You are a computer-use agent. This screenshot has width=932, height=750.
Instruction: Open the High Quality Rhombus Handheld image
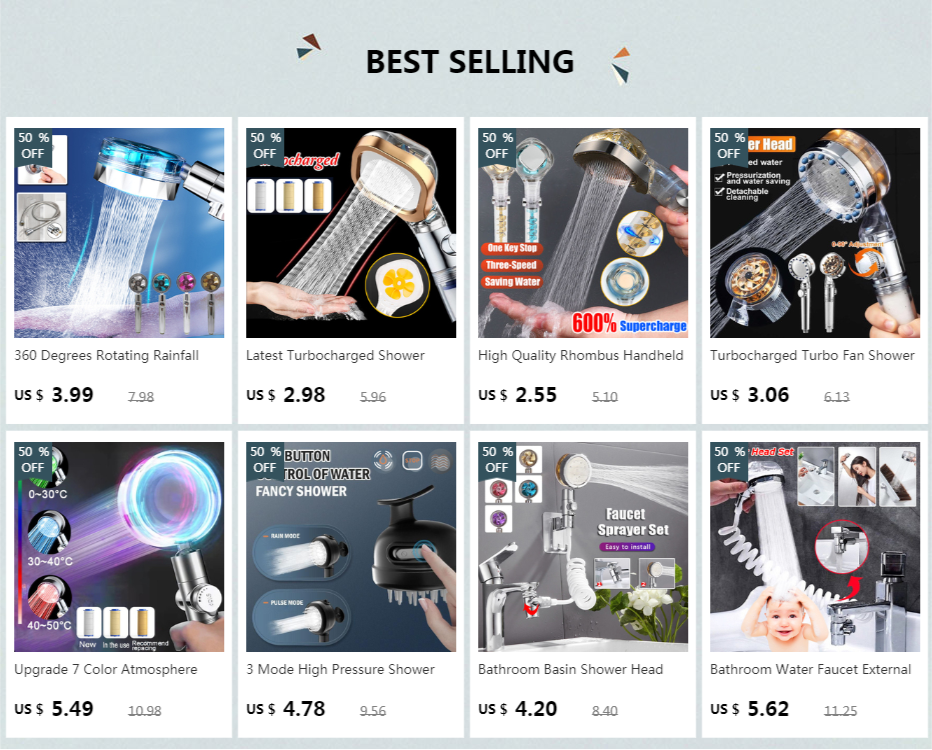[x=582, y=233]
